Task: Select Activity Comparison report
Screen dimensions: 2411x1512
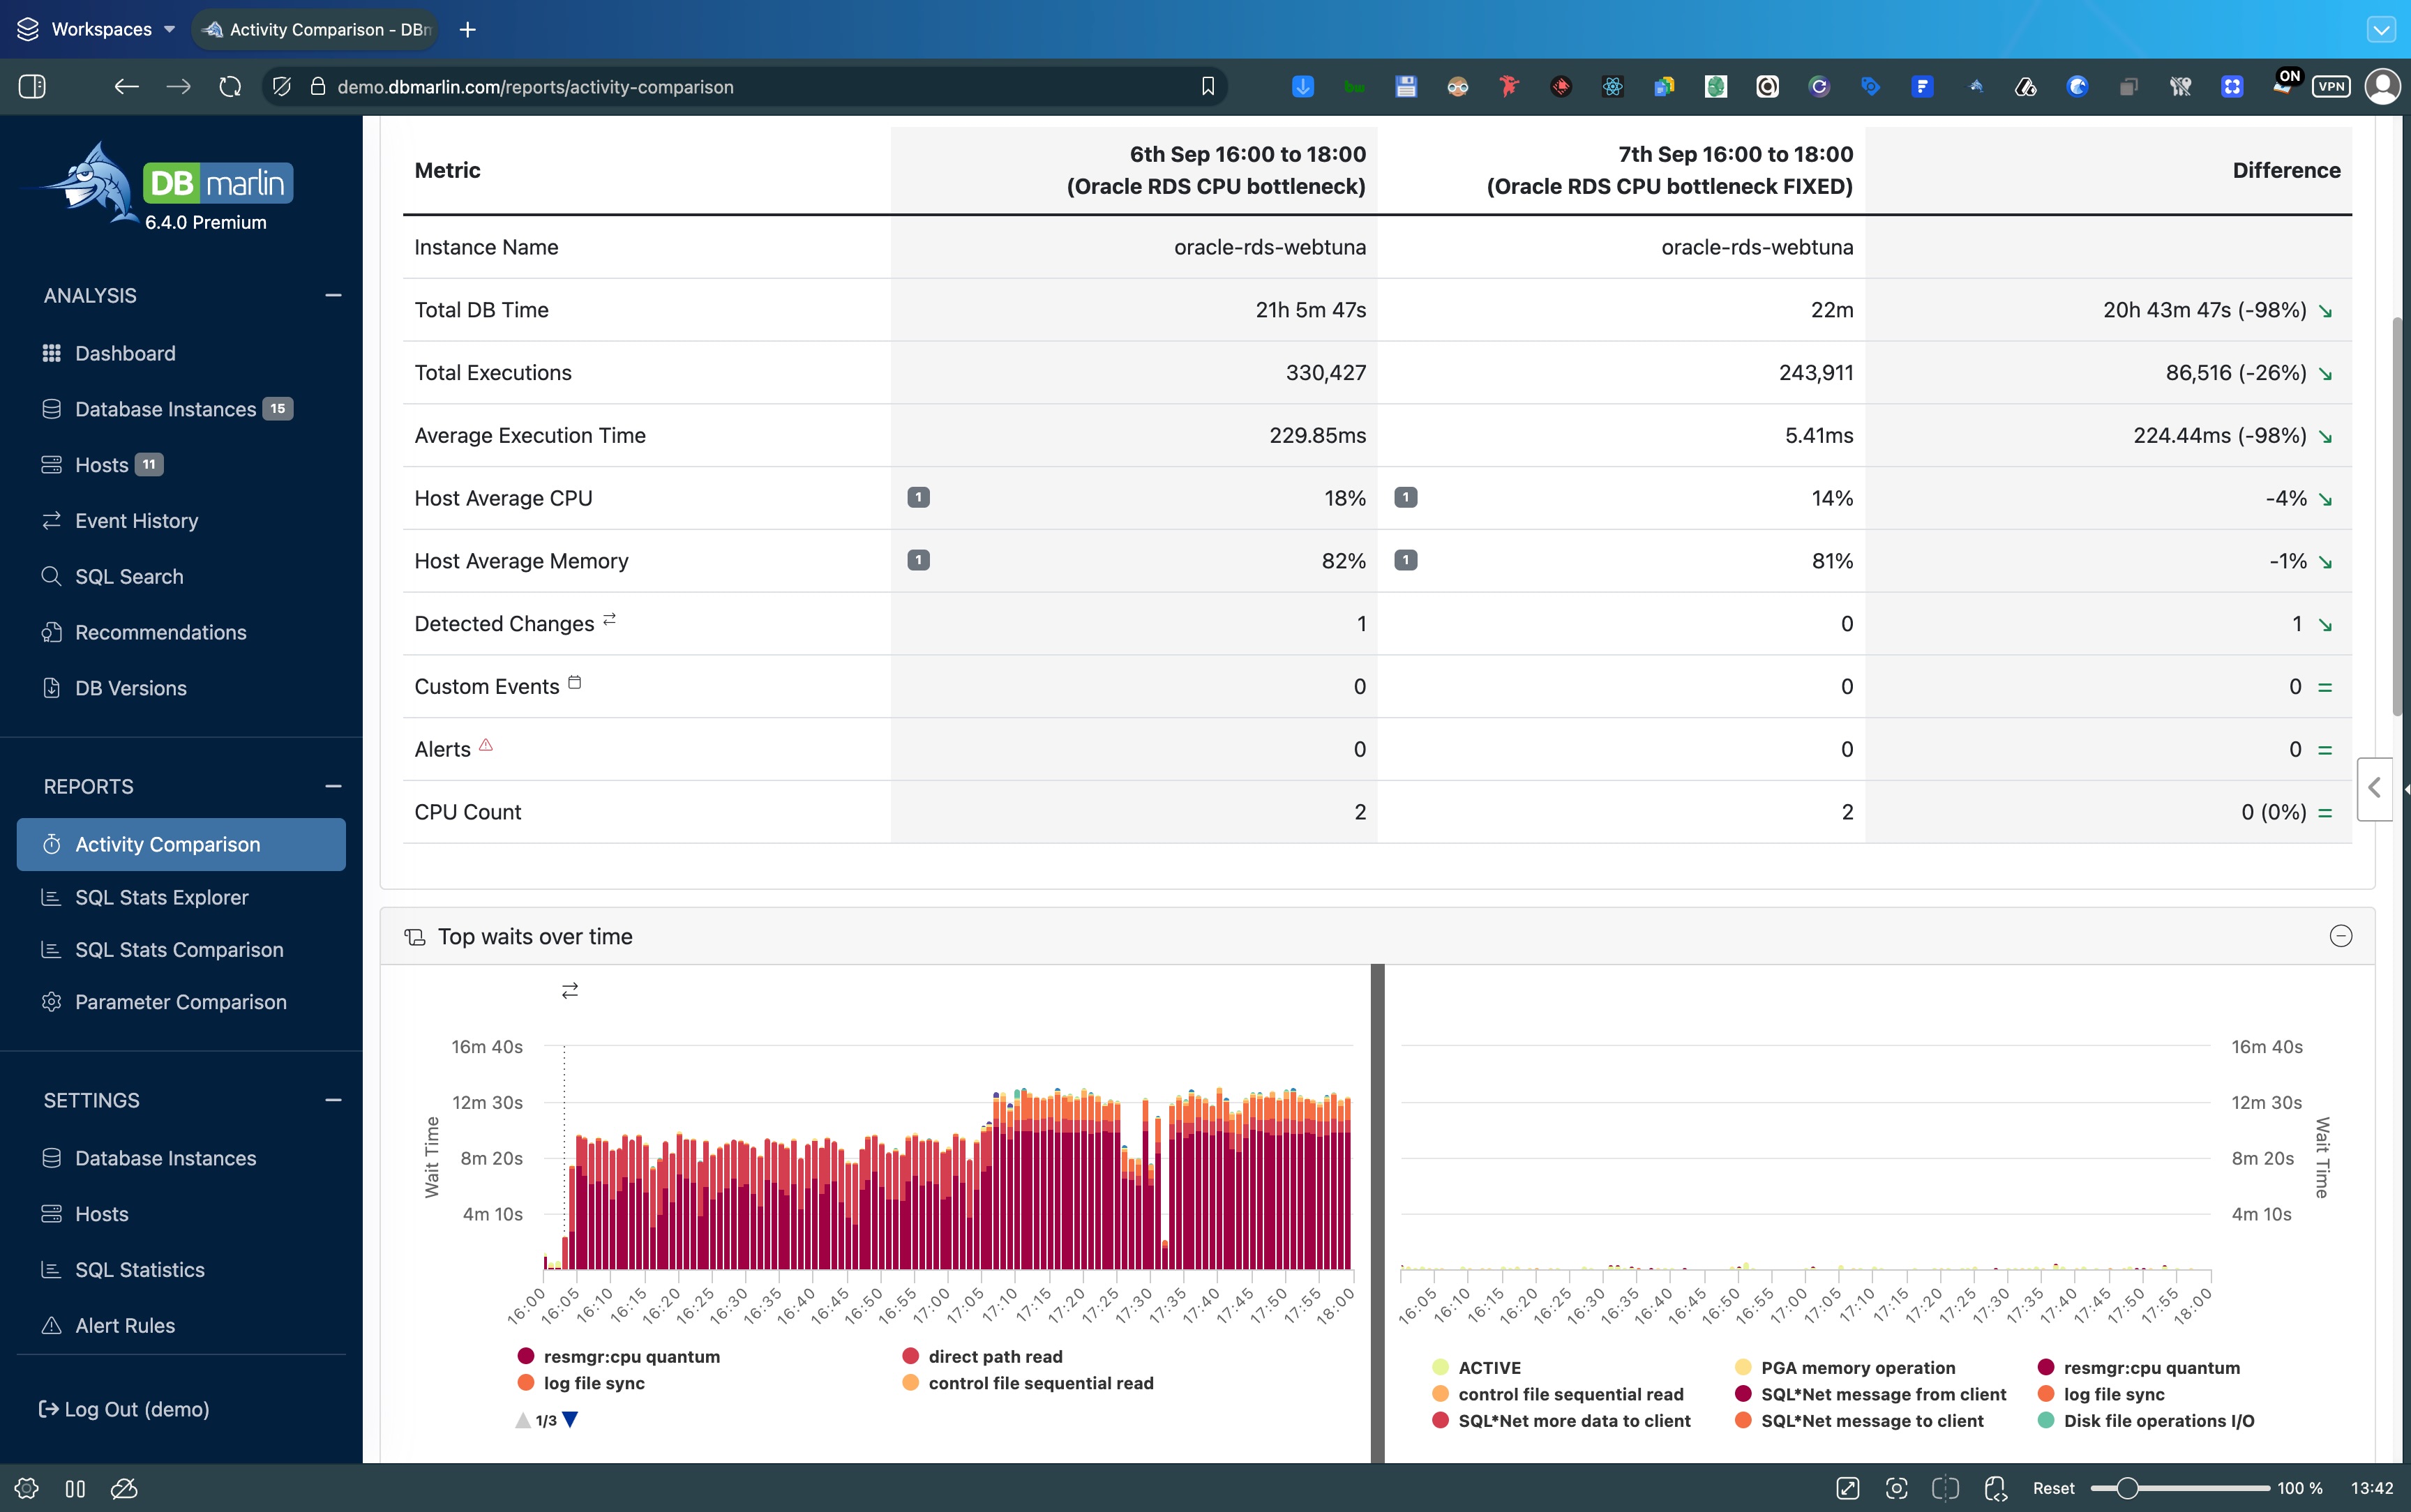Action: click(x=181, y=845)
